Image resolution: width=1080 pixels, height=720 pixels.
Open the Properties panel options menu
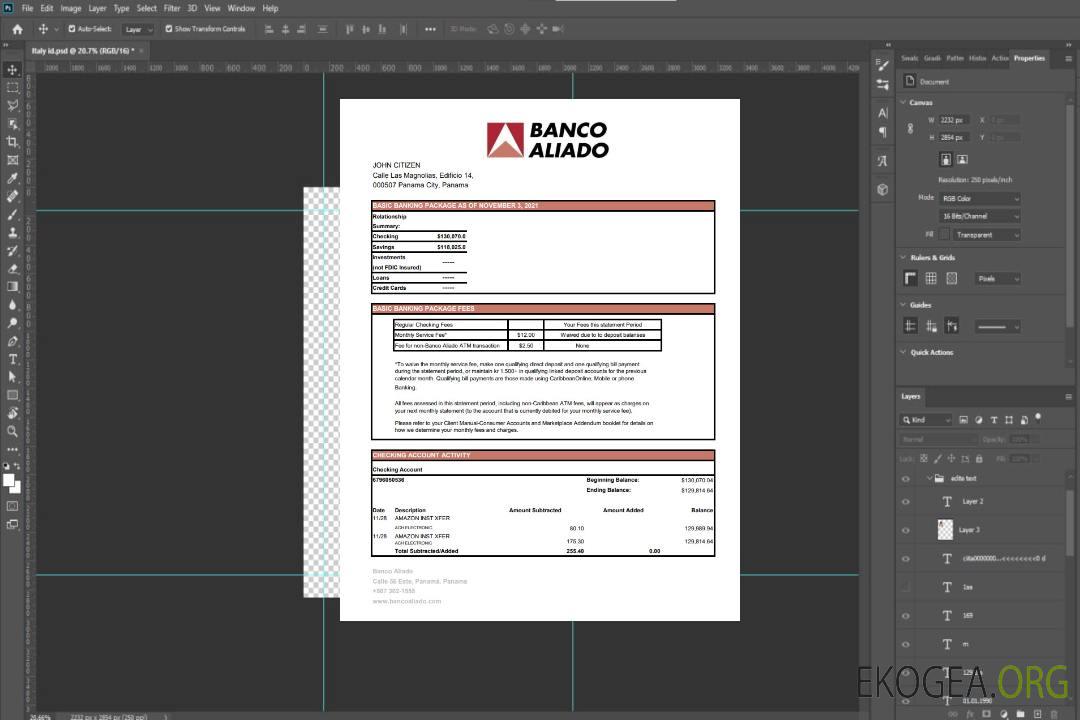1068,59
